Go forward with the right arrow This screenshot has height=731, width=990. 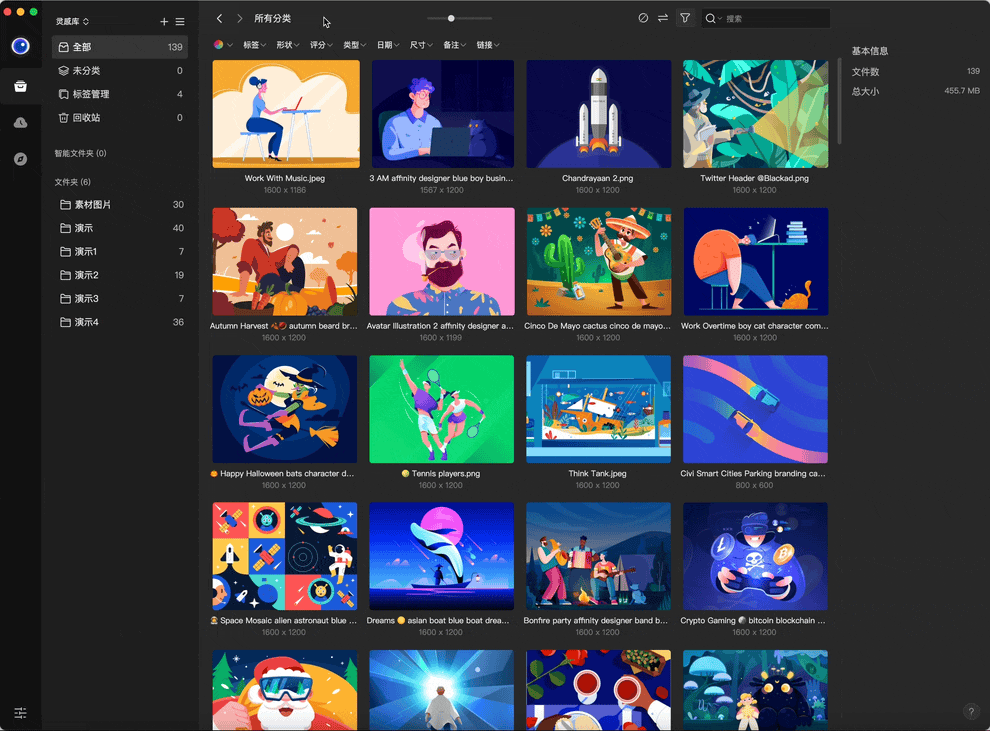point(239,18)
